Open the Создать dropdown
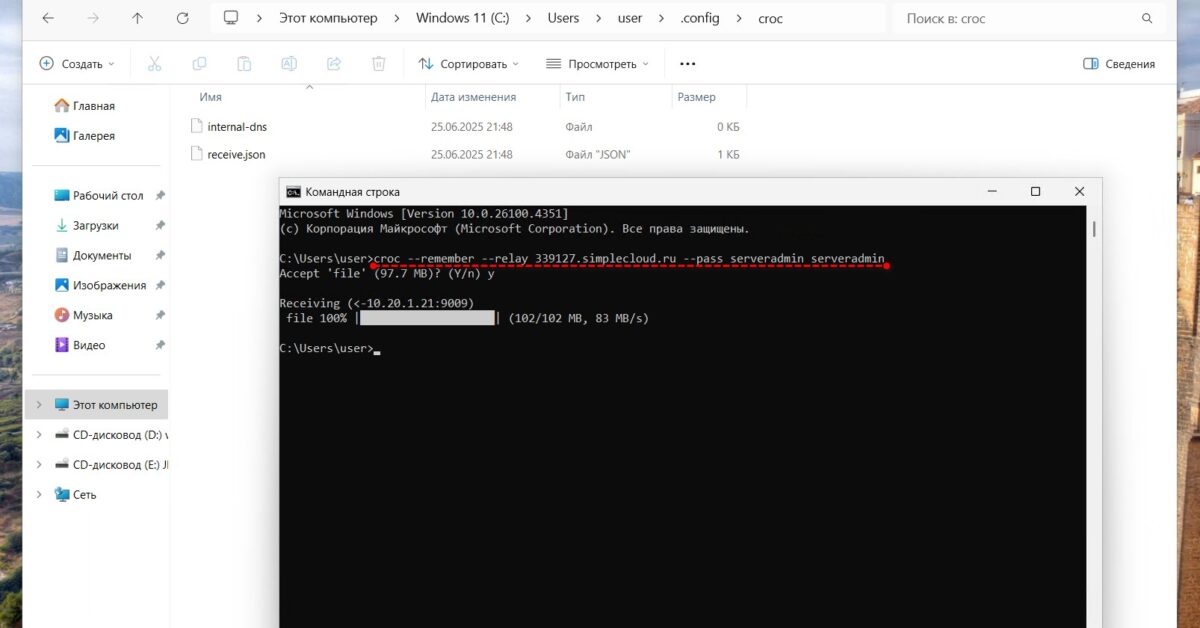The width and height of the screenshot is (1200, 628). [x=77, y=63]
